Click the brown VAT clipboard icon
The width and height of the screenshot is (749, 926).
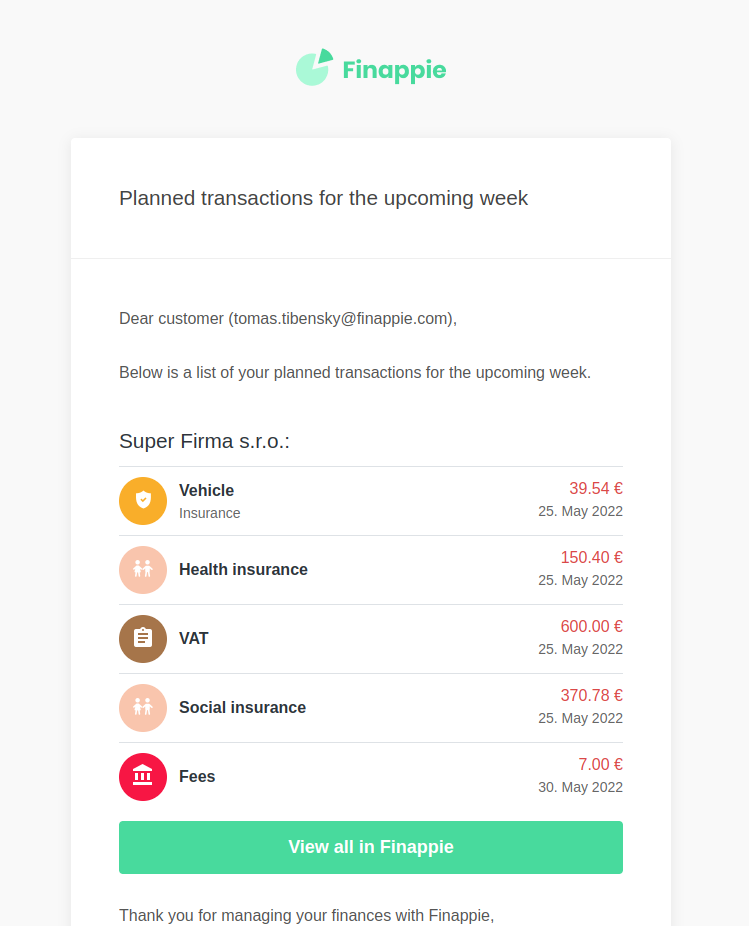click(143, 639)
